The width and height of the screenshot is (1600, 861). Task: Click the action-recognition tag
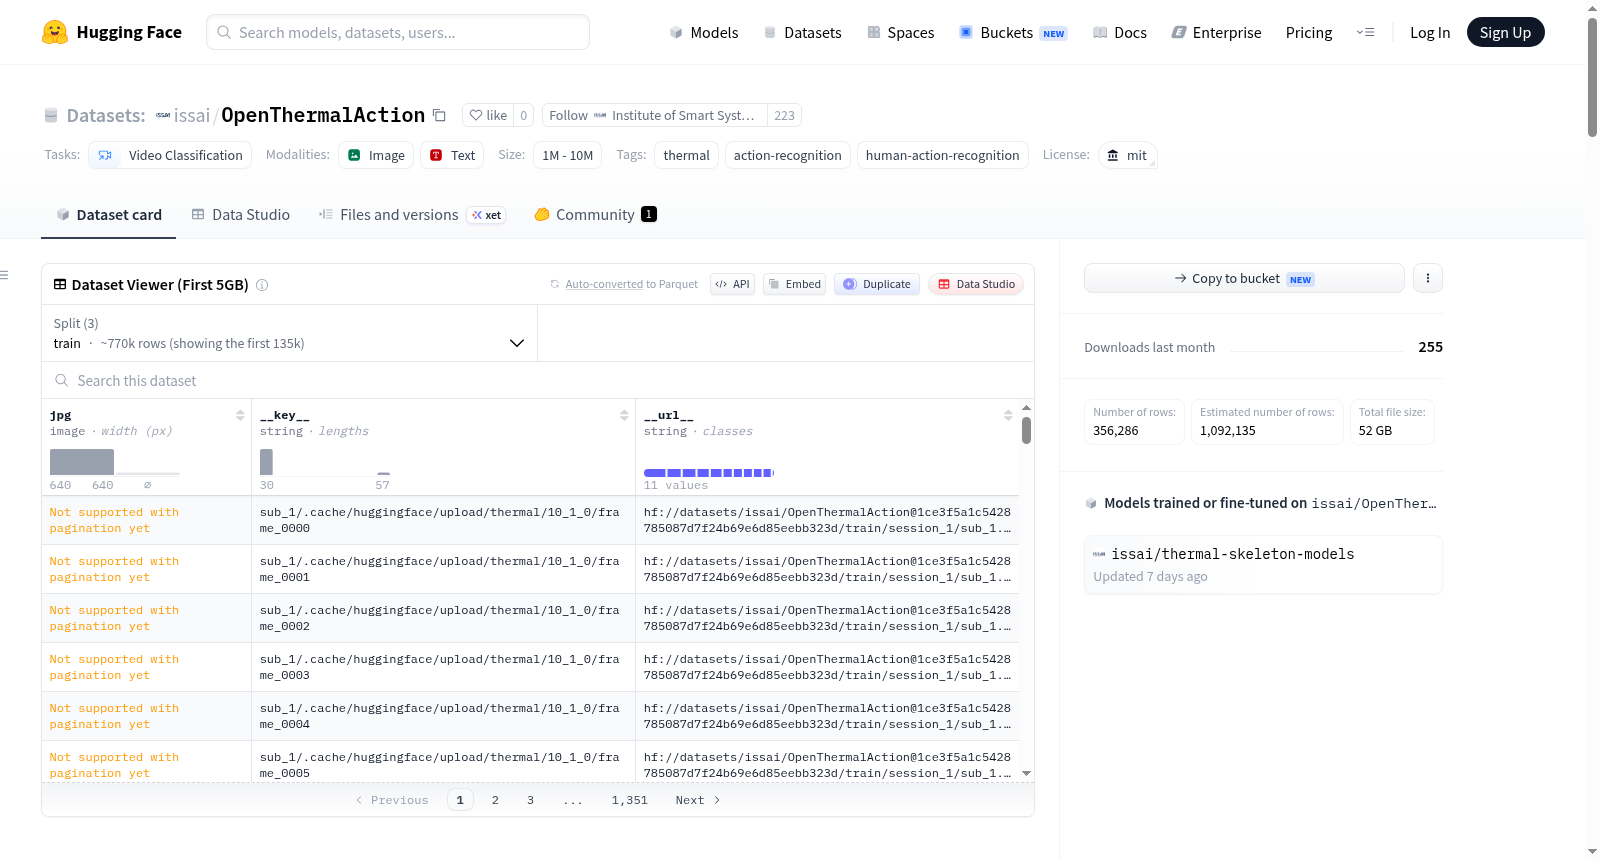point(788,155)
